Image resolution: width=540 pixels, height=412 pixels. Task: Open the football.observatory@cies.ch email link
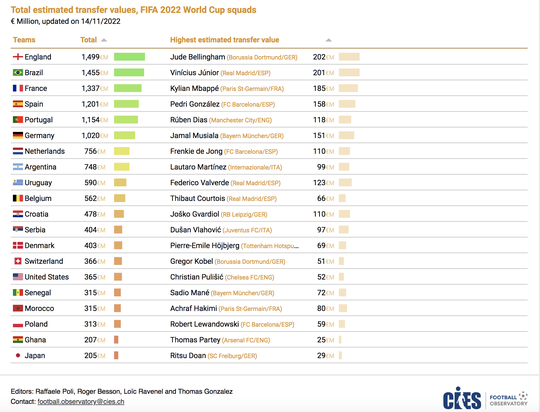pyautogui.click(x=81, y=402)
